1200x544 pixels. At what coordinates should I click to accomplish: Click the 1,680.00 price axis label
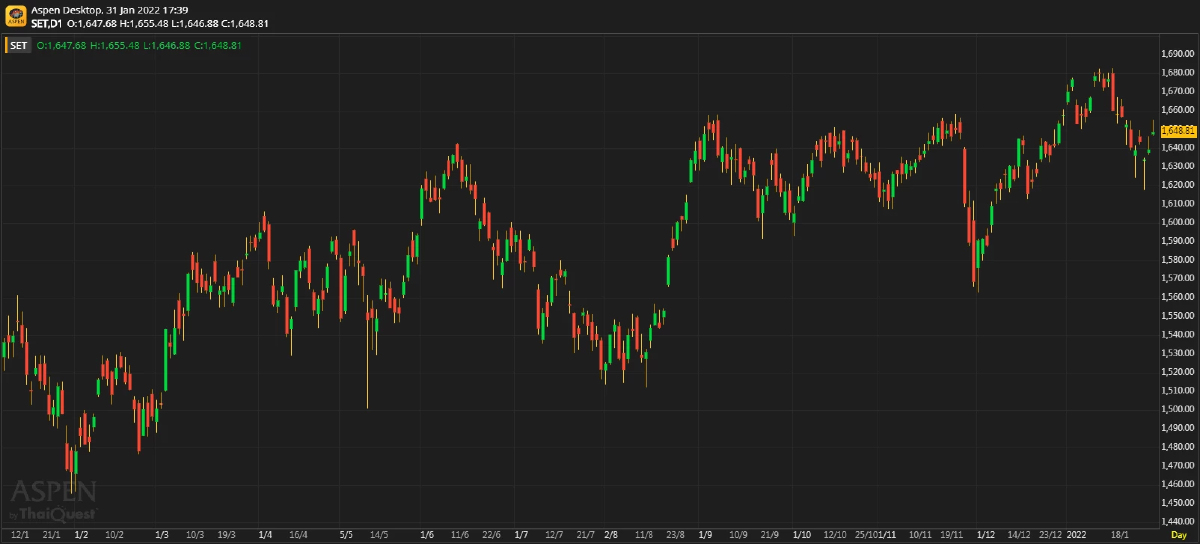1178,72
